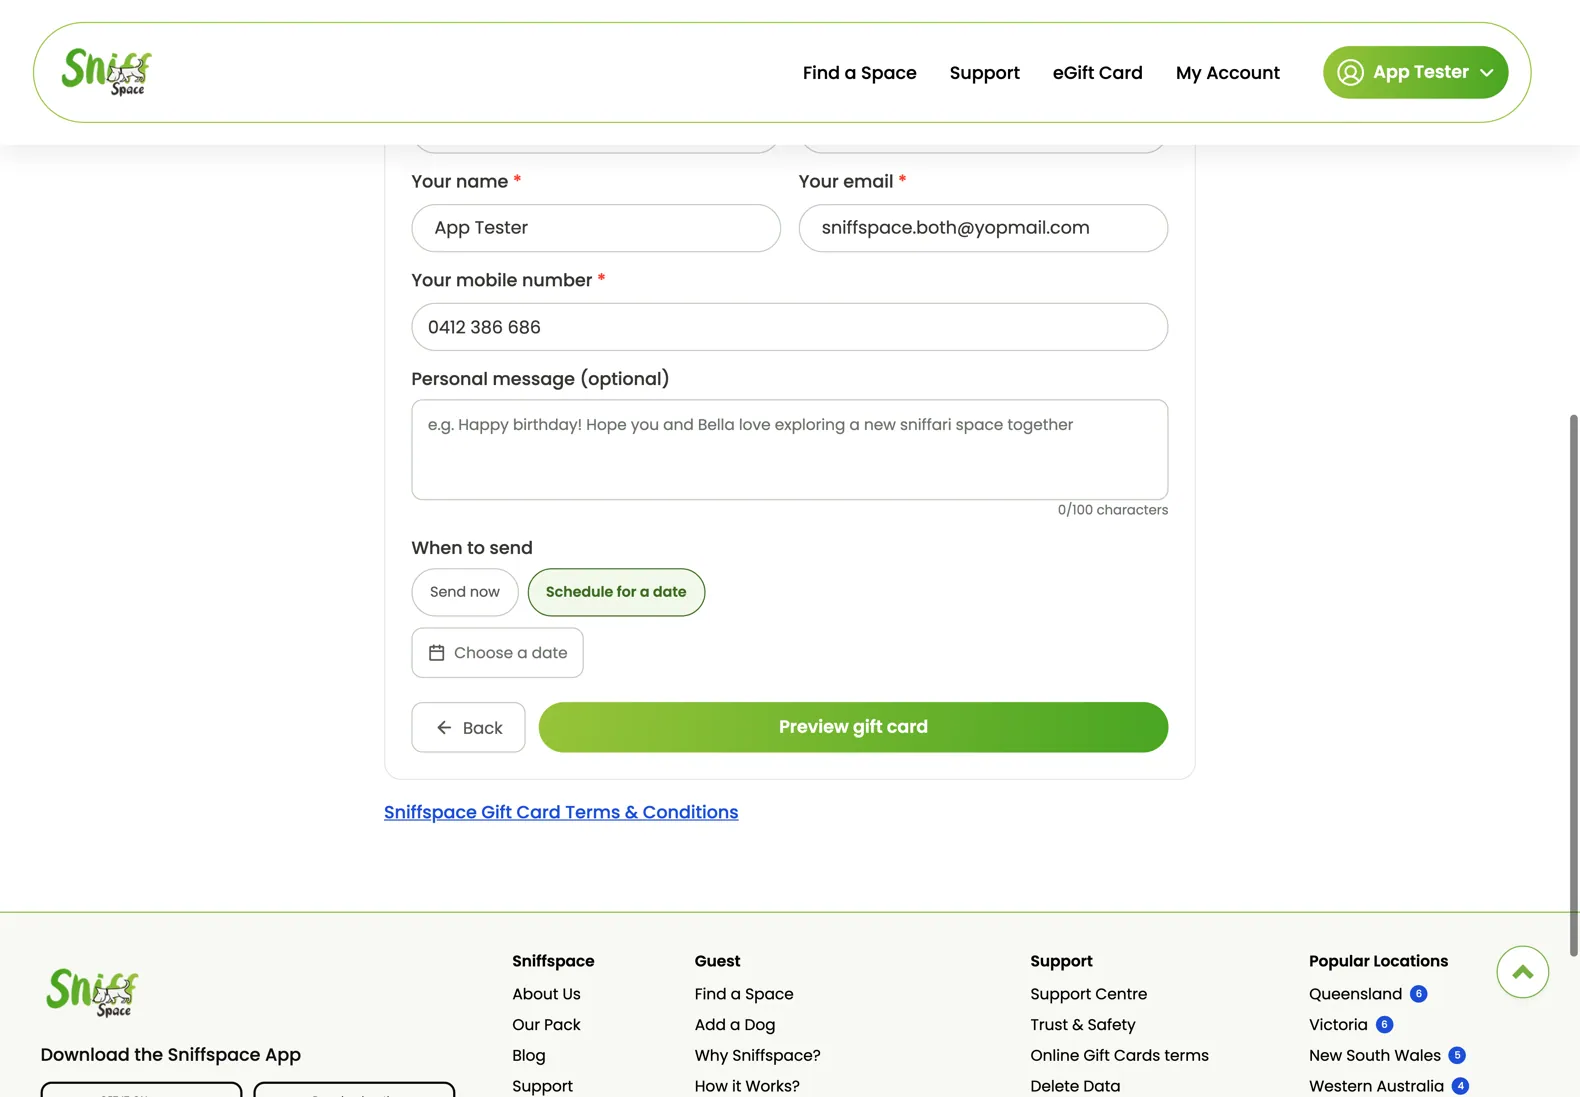Open Delete Data footer link
This screenshot has width=1580, height=1097.
[1075, 1086]
